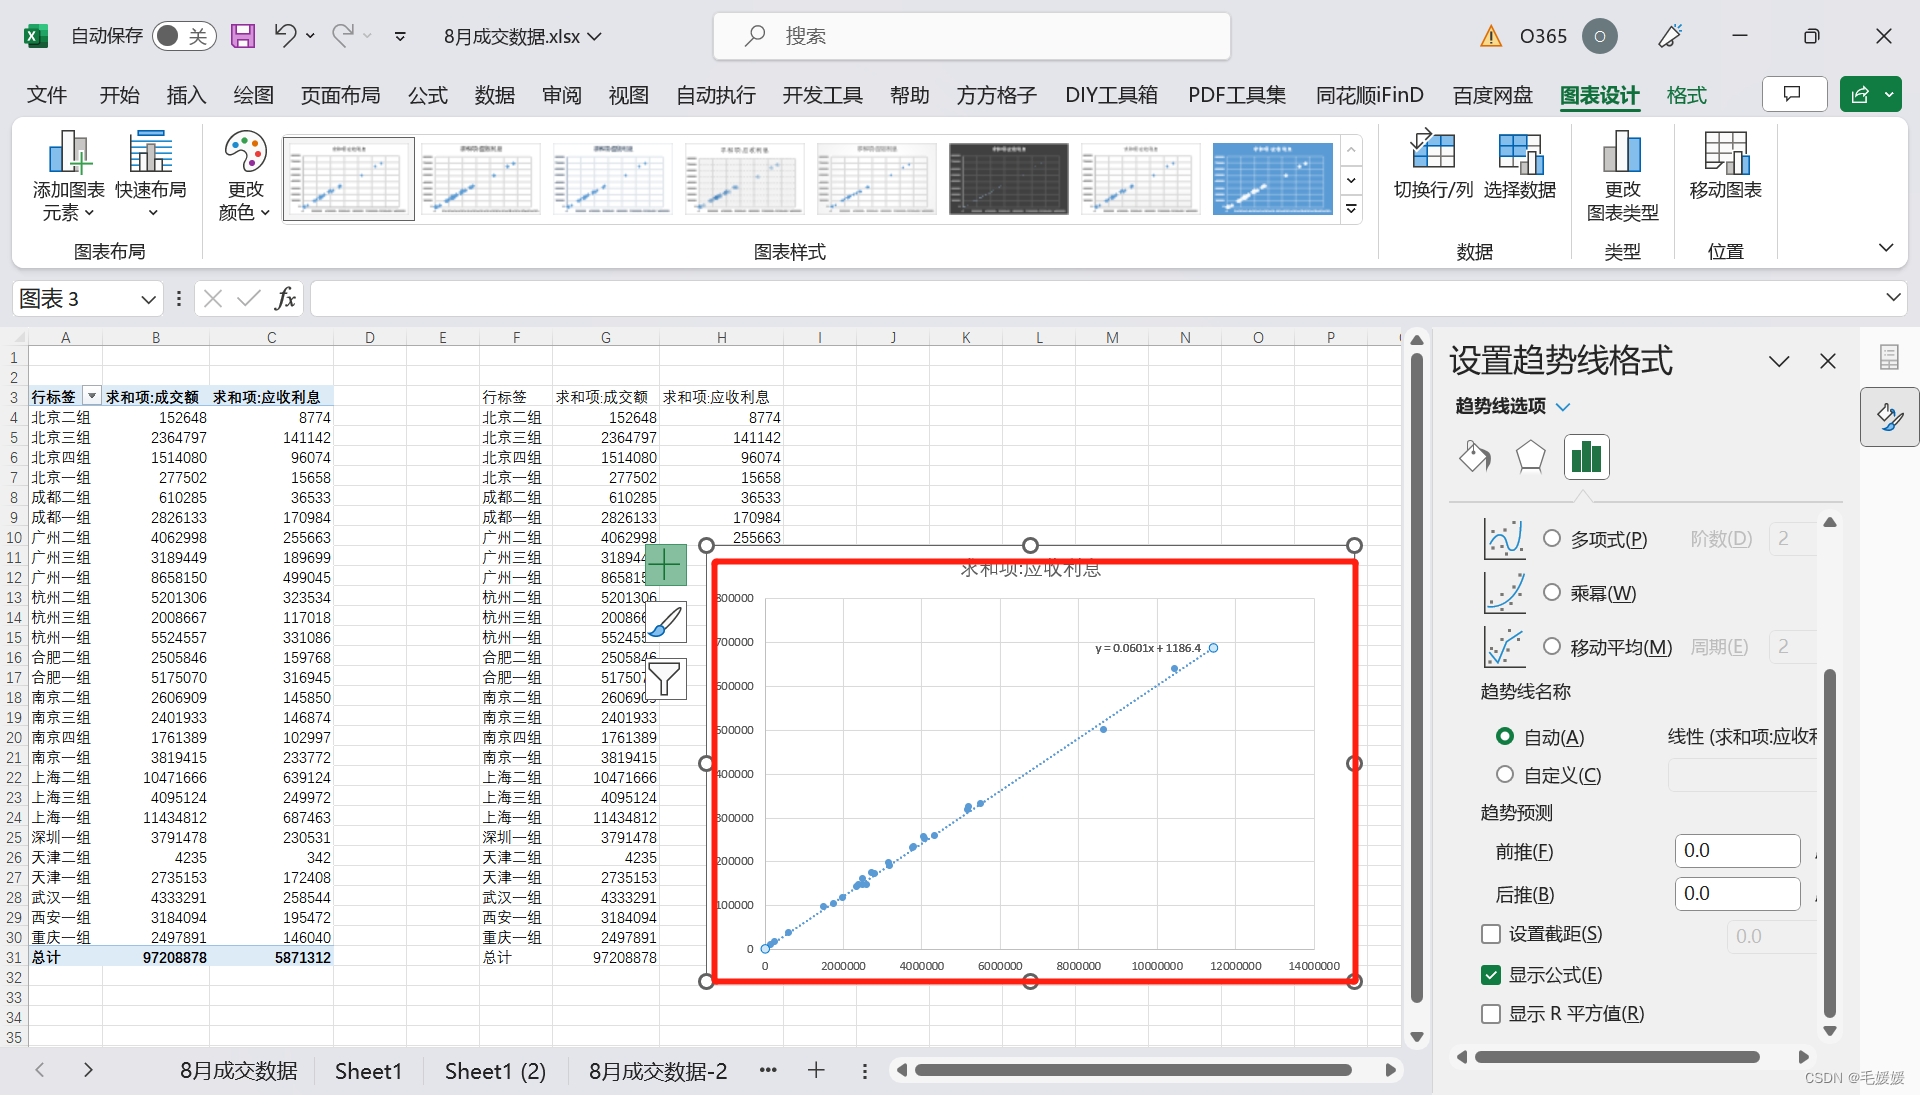Open Trendline Options dropdown arrow
Image resolution: width=1920 pixels, height=1095 pixels.
click(1564, 406)
